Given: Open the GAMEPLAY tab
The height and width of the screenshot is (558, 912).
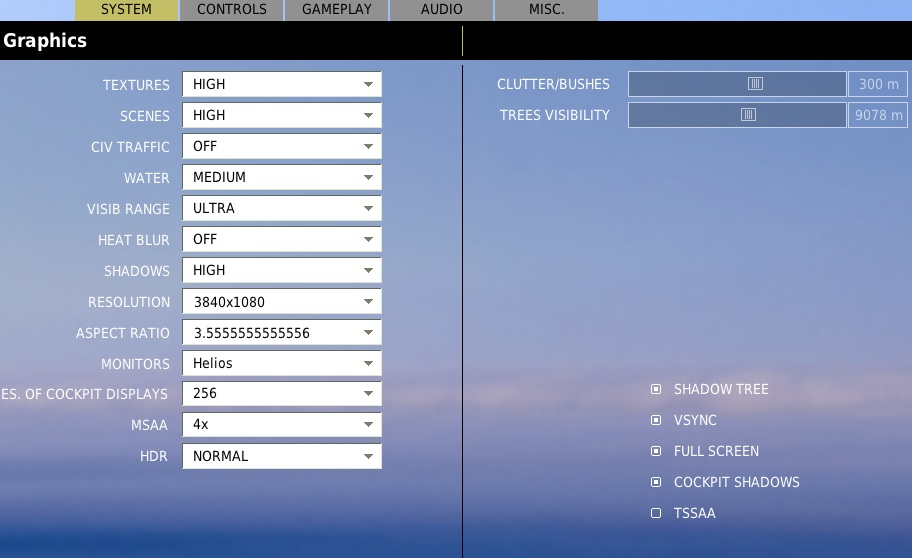Looking at the screenshot, I should [x=337, y=10].
